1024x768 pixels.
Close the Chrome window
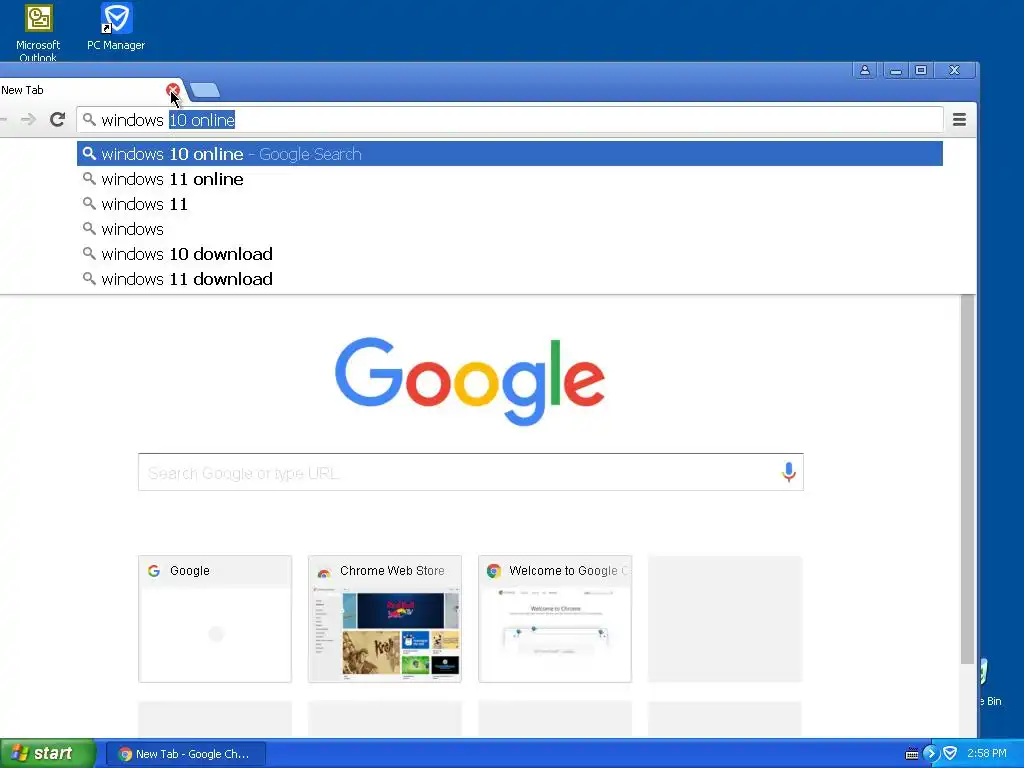point(955,71)
